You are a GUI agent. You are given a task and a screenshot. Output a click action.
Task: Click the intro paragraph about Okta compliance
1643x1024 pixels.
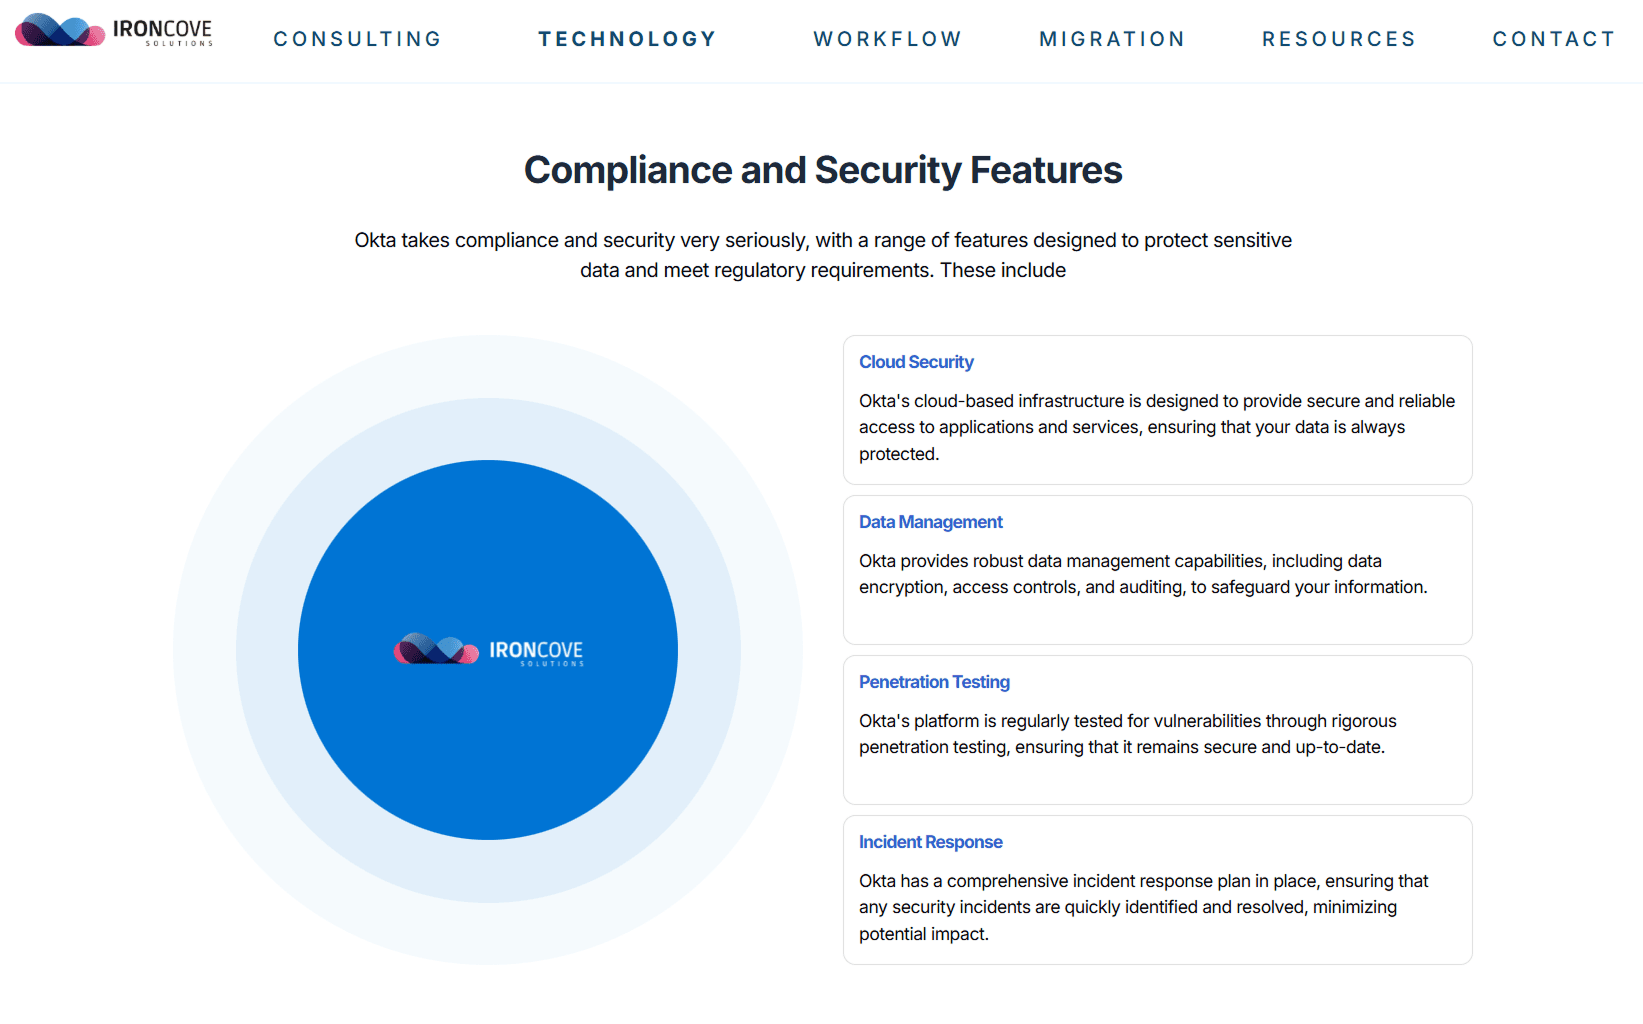click(x=823, y=255)
